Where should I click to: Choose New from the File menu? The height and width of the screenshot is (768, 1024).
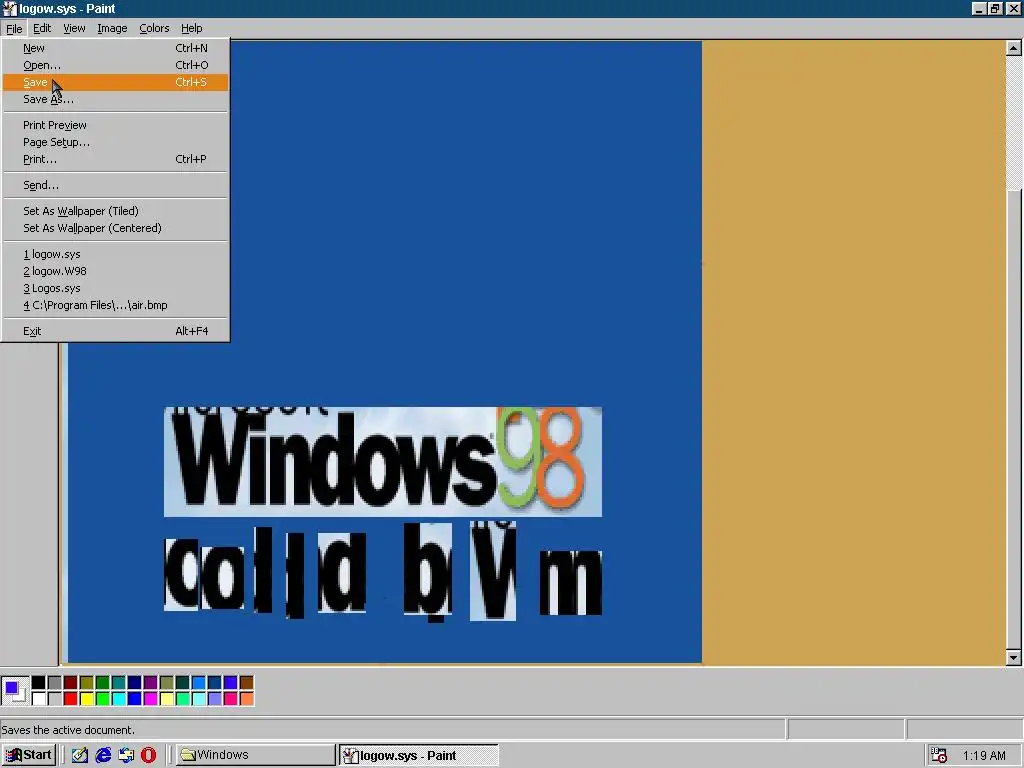click(x=116, y=48)
